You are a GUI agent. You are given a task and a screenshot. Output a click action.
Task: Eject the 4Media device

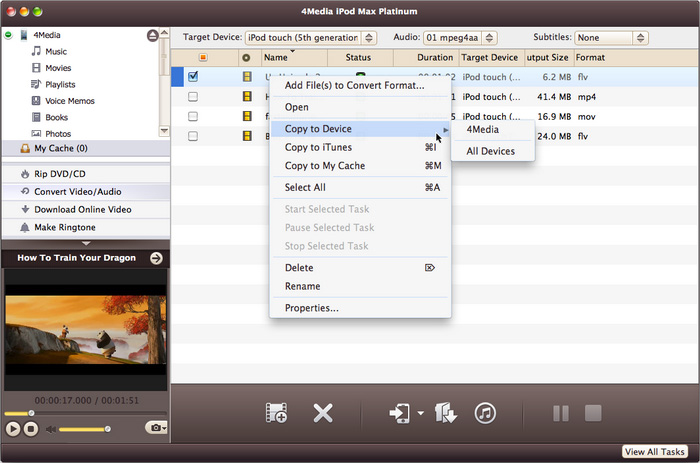tap(152, 35)
